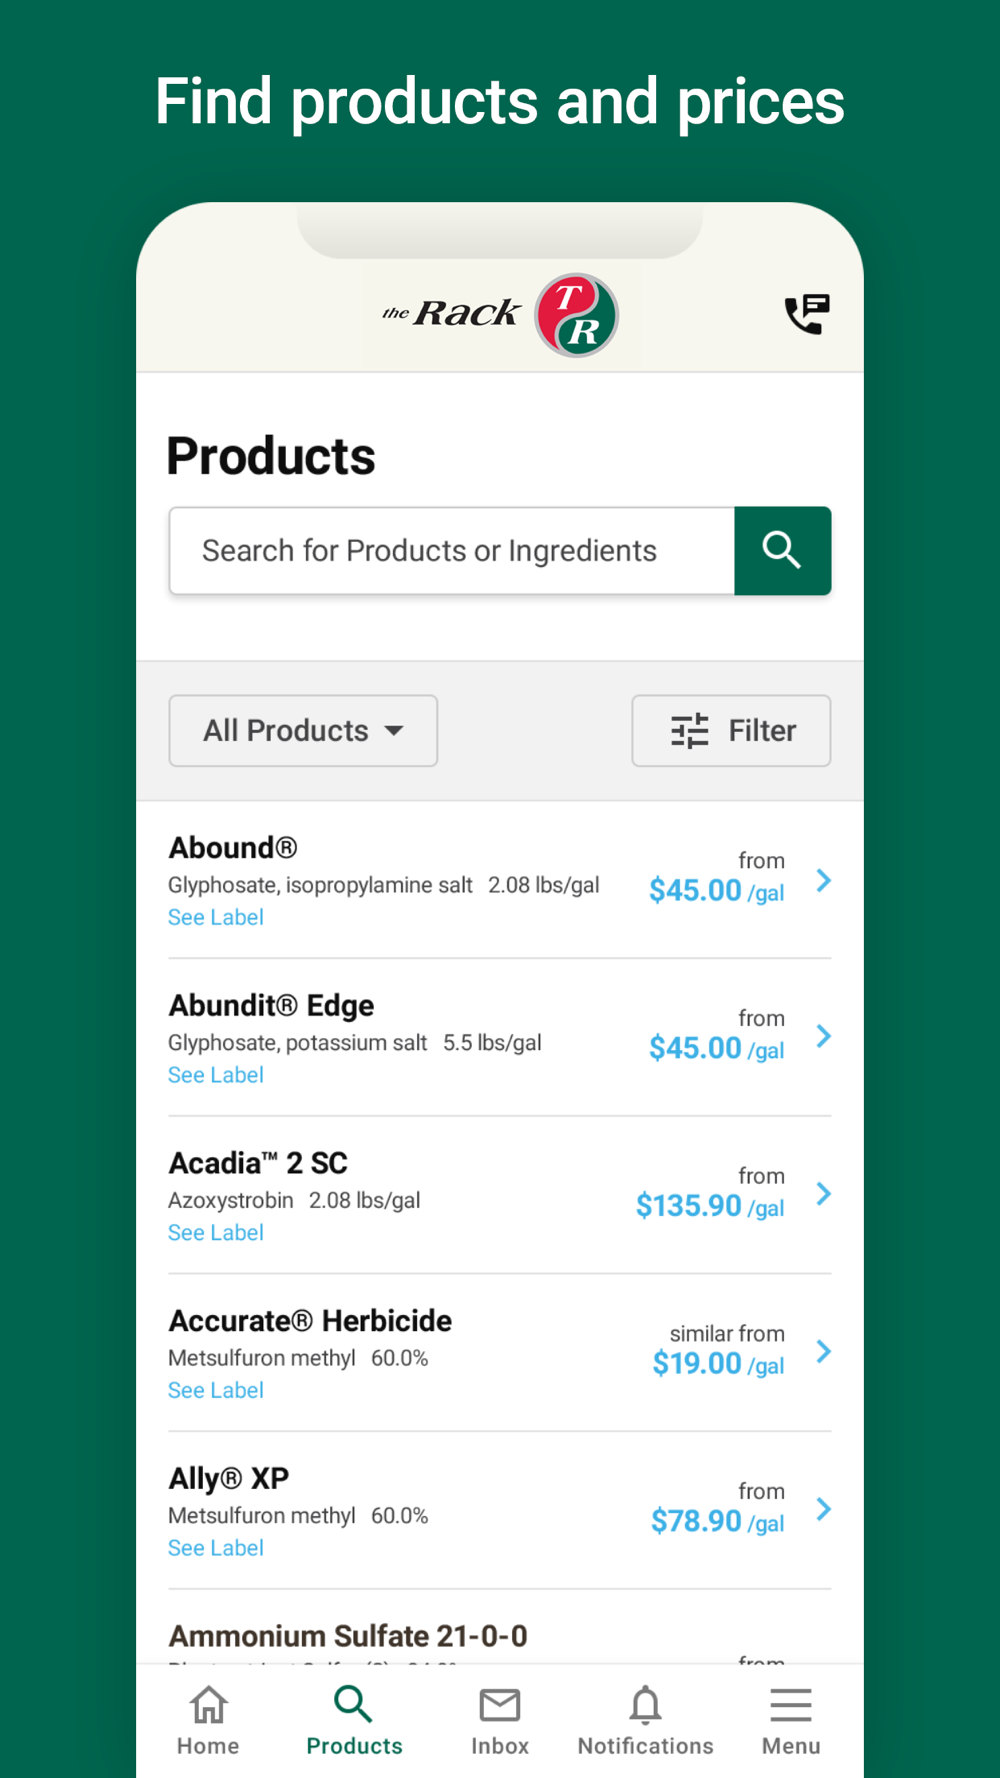Click See Label under Abundit® Edge
This screenshot has height=1778, width=1000.
coord(216,1075)
